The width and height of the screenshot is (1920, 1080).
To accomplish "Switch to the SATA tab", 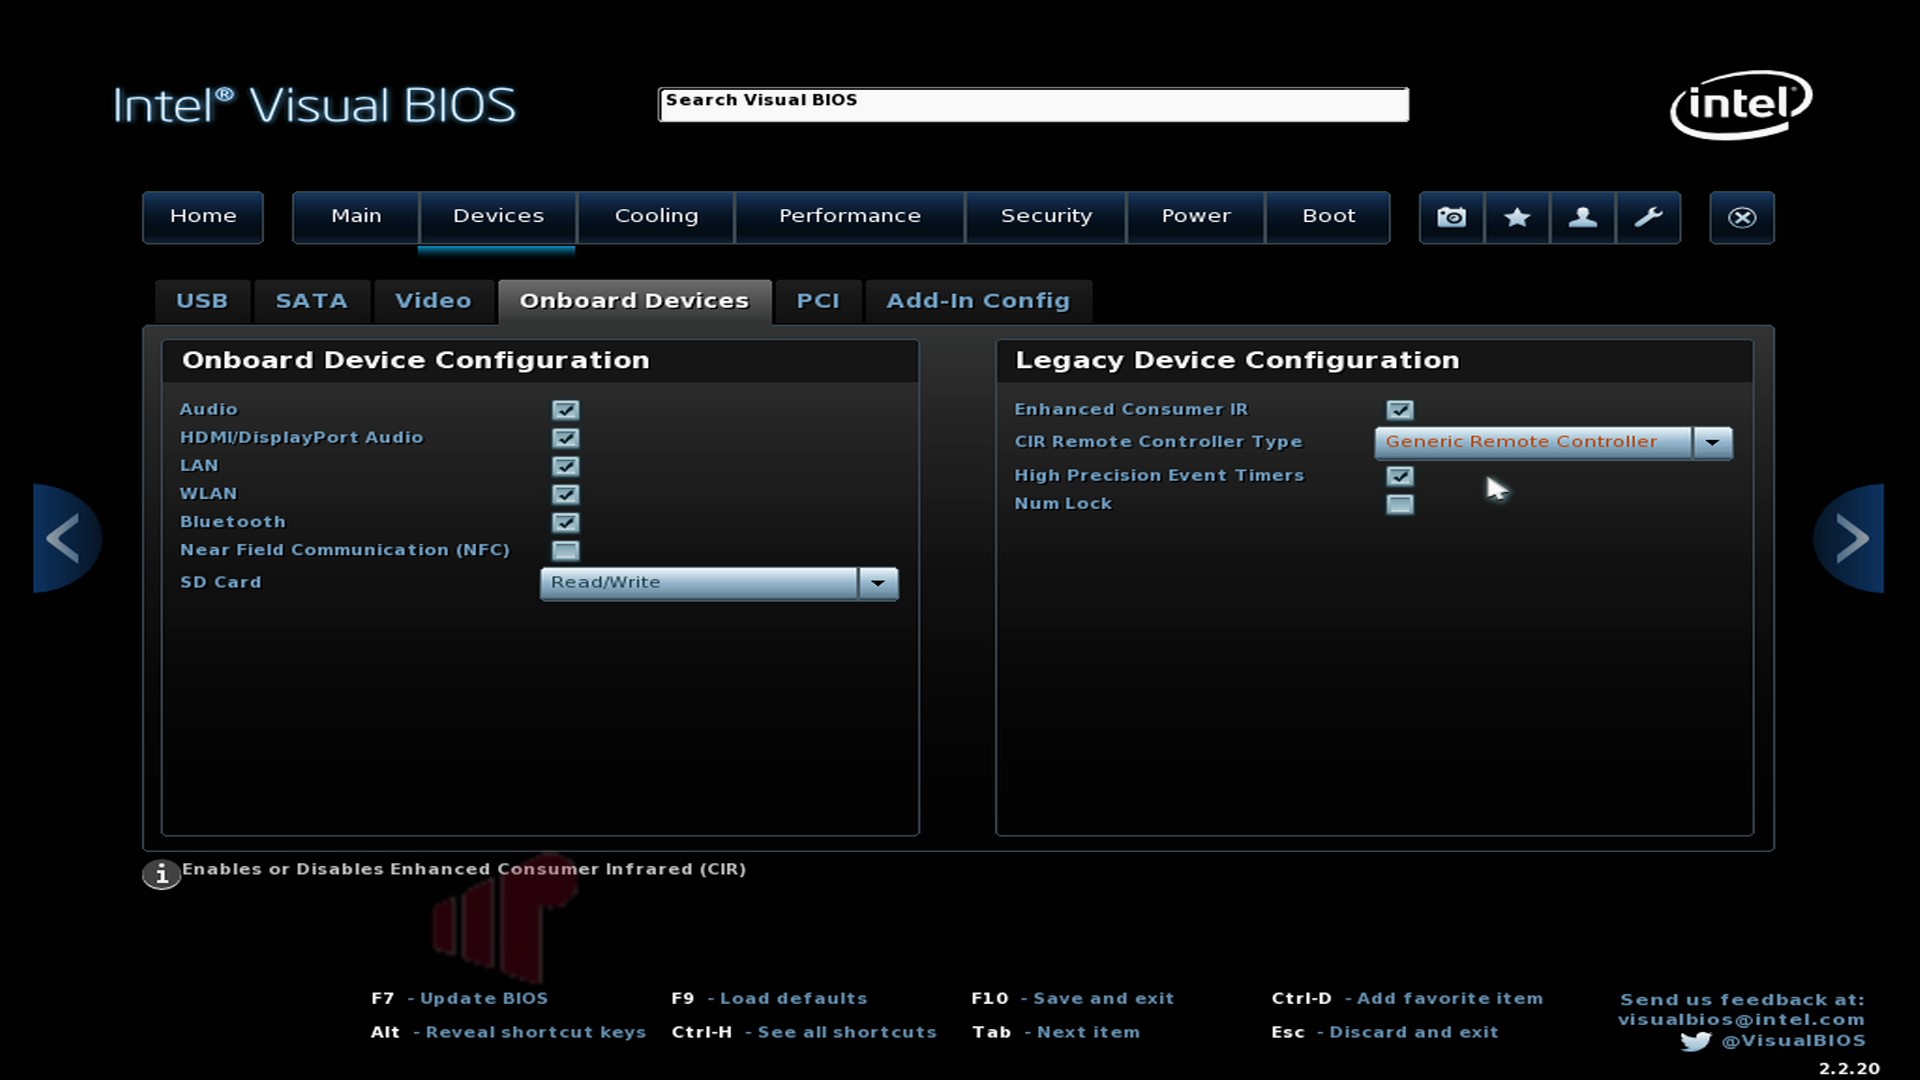I will tap(312, 301).
